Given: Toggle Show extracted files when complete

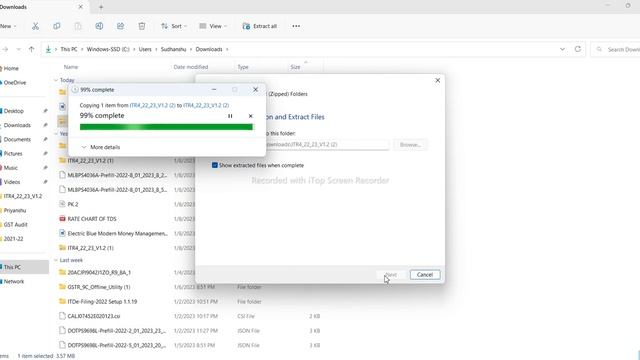Looking at the screenshot, I should tap(215, 165).
